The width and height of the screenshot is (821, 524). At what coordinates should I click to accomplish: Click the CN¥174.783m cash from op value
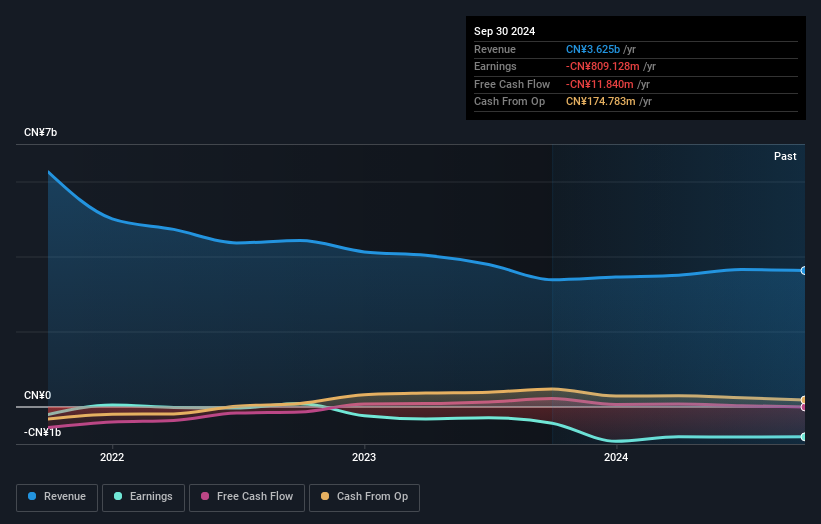point(601,102)
